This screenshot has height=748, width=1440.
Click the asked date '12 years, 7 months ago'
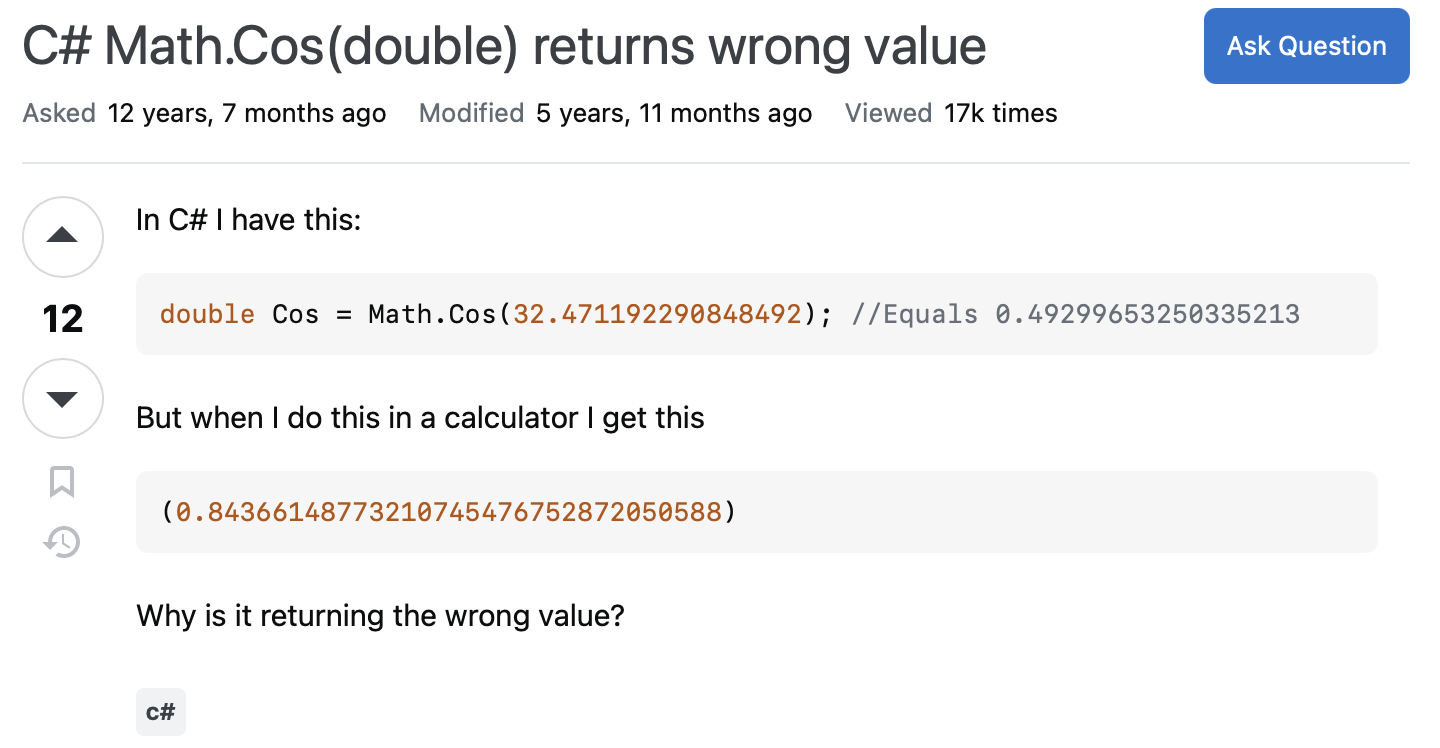[x=246, y=113]
